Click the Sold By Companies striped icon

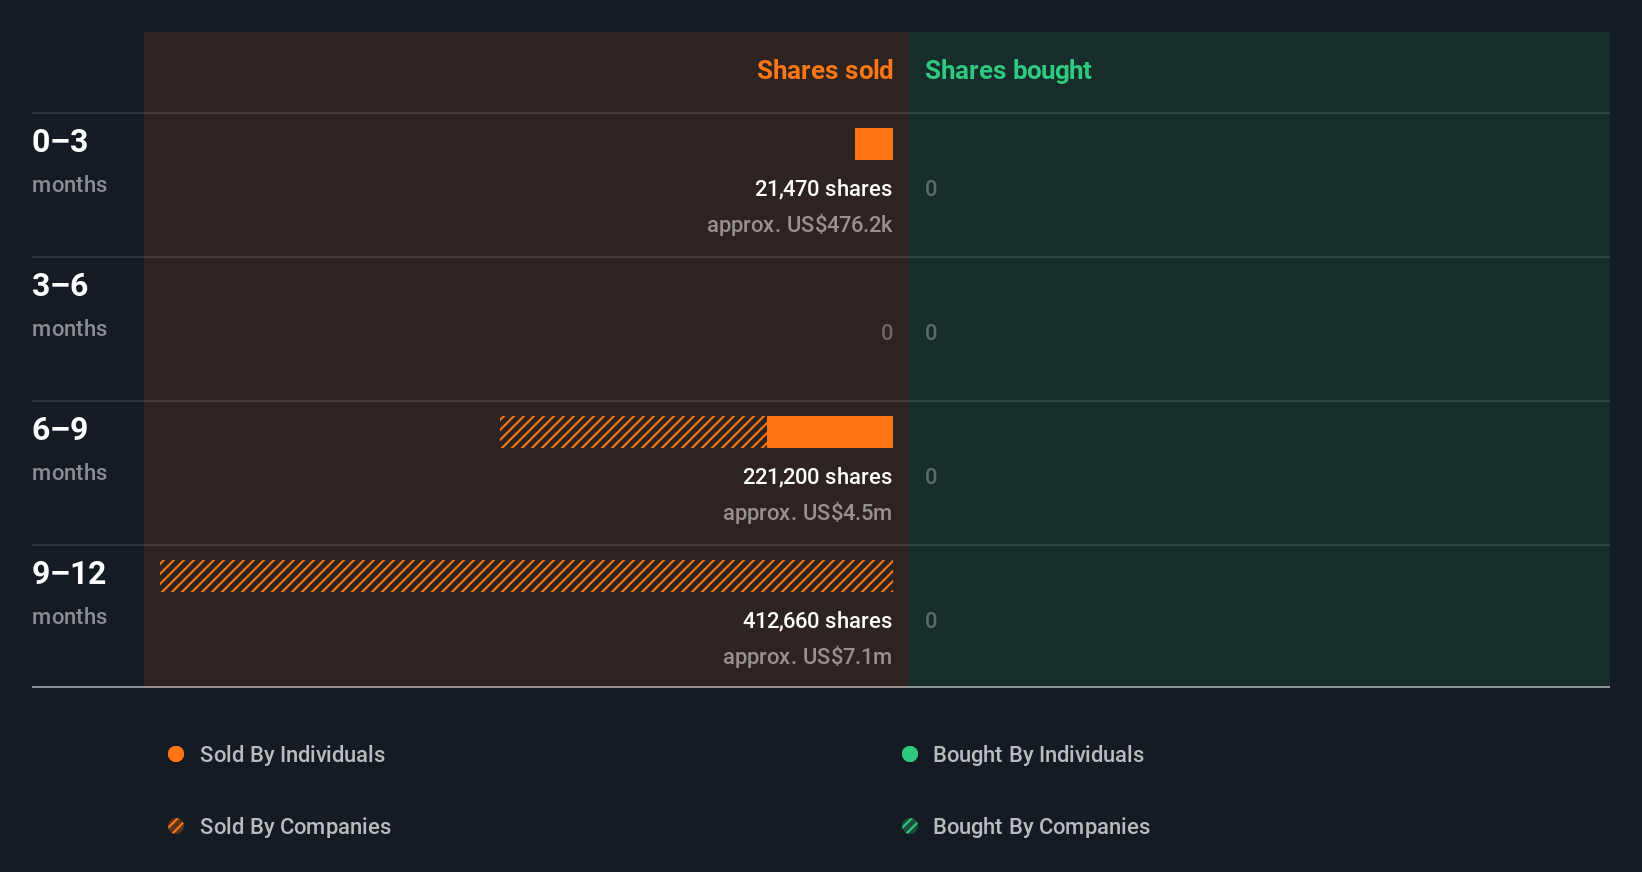[x=176, y=826]
